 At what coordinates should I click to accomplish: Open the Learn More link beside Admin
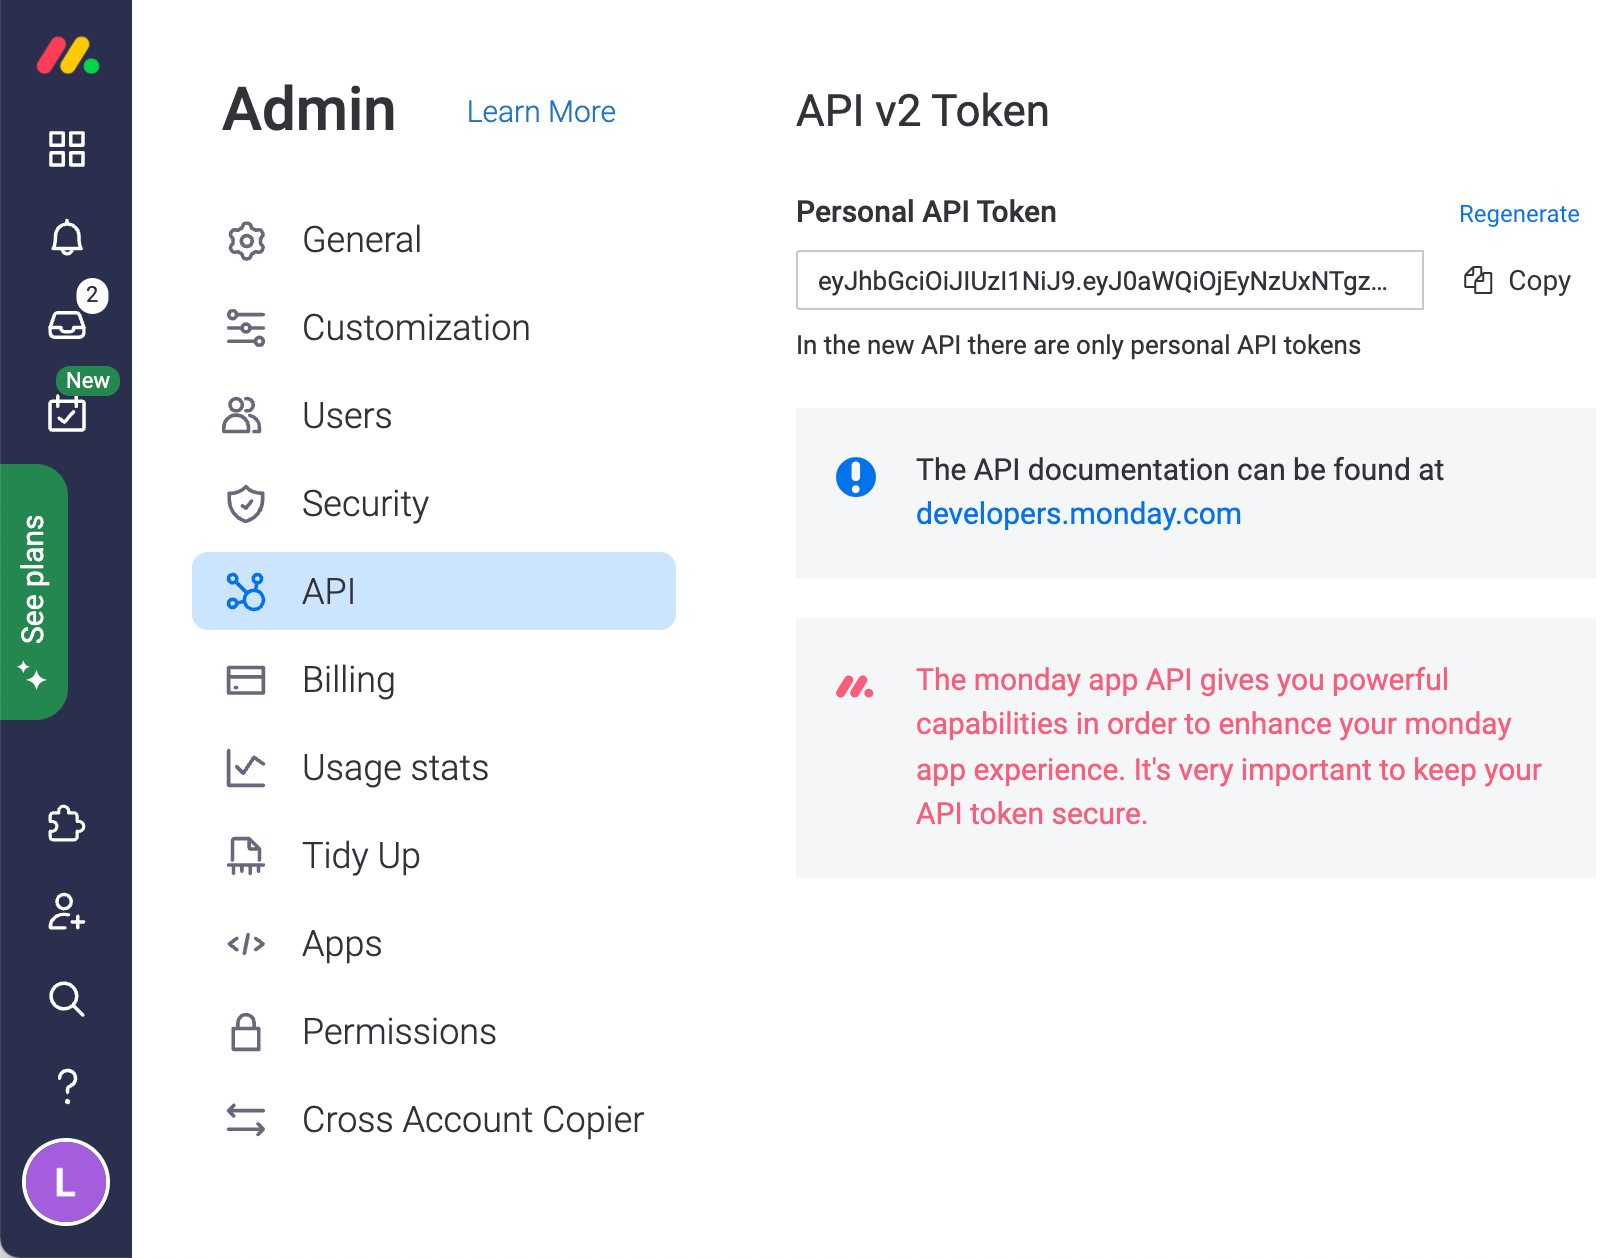click(x=540, y=111)
